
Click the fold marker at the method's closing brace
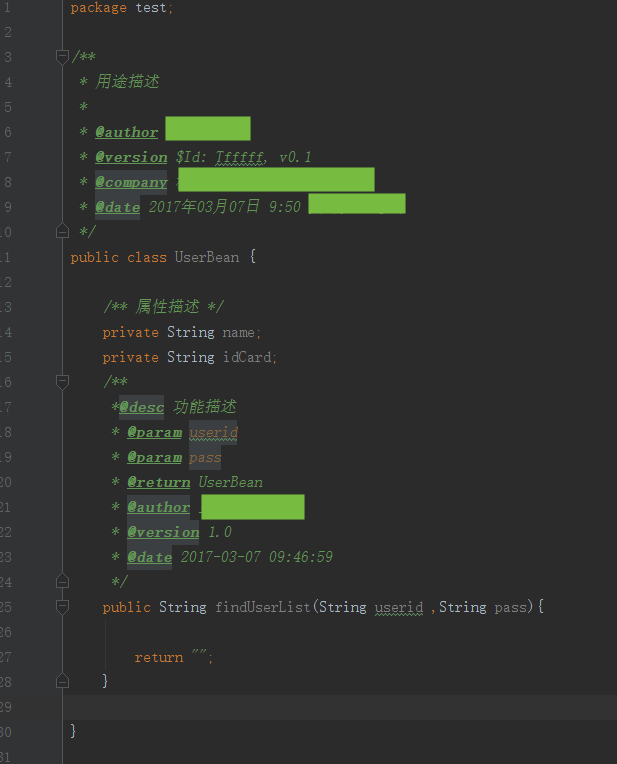tap(63, 681)
